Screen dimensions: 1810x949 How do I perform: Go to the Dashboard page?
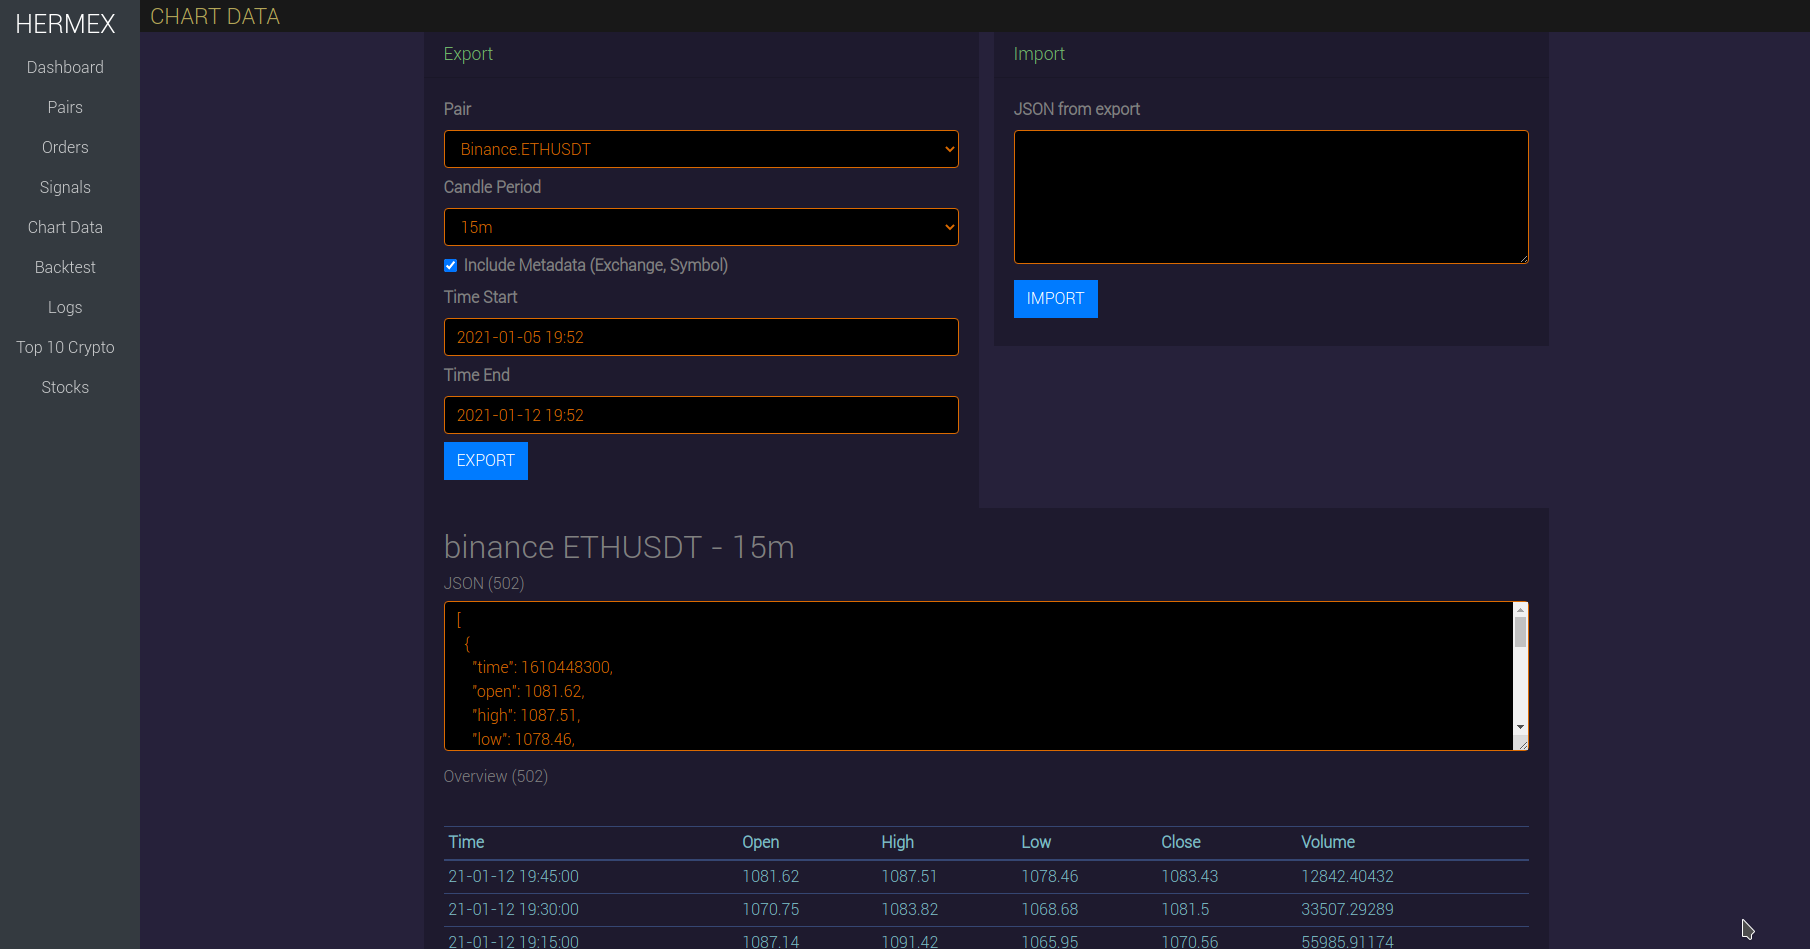[x=65, y=67]
